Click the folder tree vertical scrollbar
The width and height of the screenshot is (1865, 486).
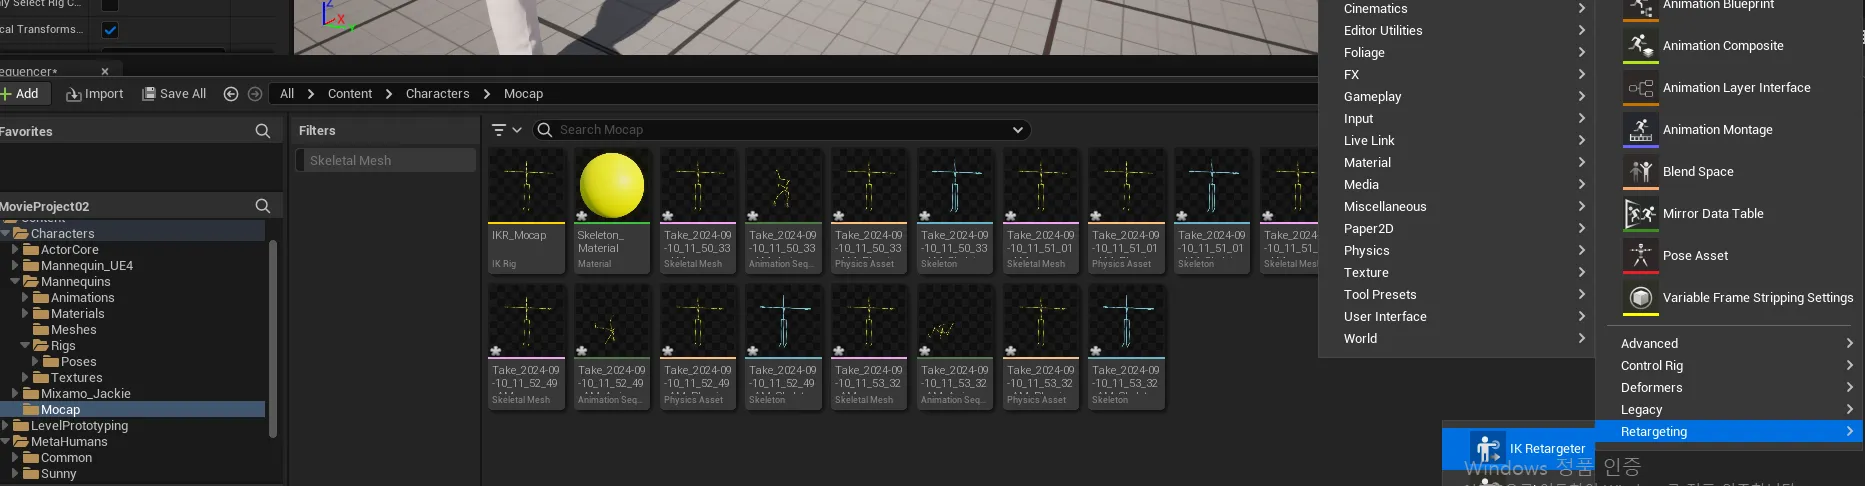pos(273,338)
